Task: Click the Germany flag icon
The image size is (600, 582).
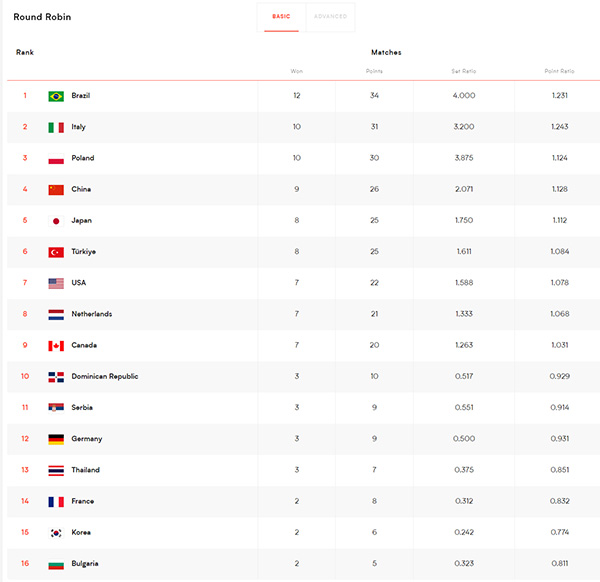Action: tap(56, 439)
